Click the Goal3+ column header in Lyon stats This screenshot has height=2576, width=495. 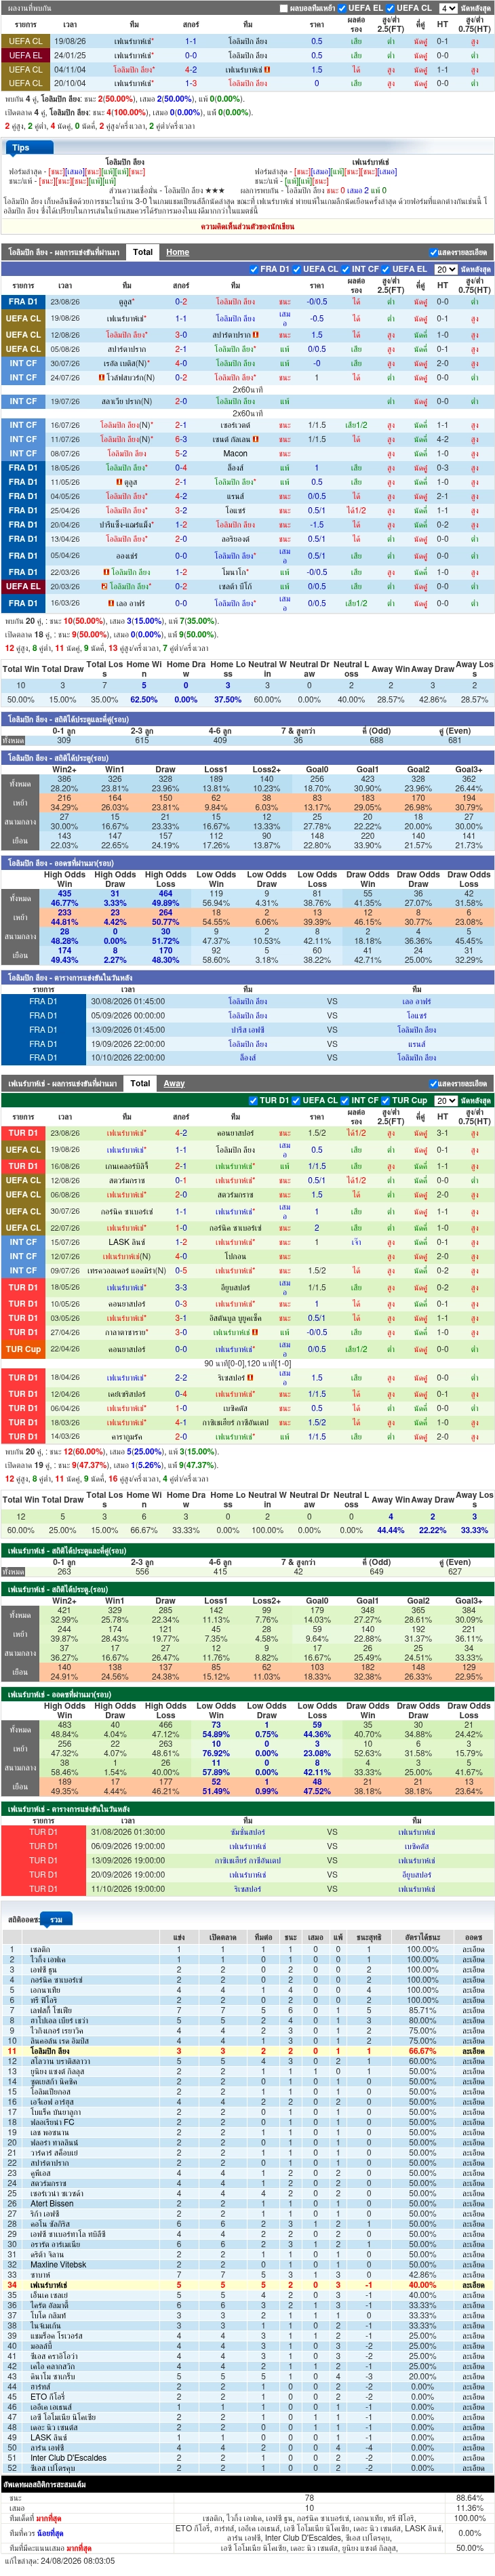click(x=468, y=770)
